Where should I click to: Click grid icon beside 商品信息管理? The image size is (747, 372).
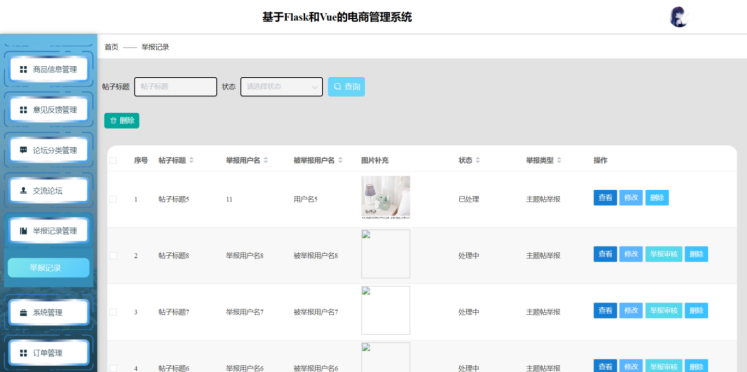pos(23,70)
